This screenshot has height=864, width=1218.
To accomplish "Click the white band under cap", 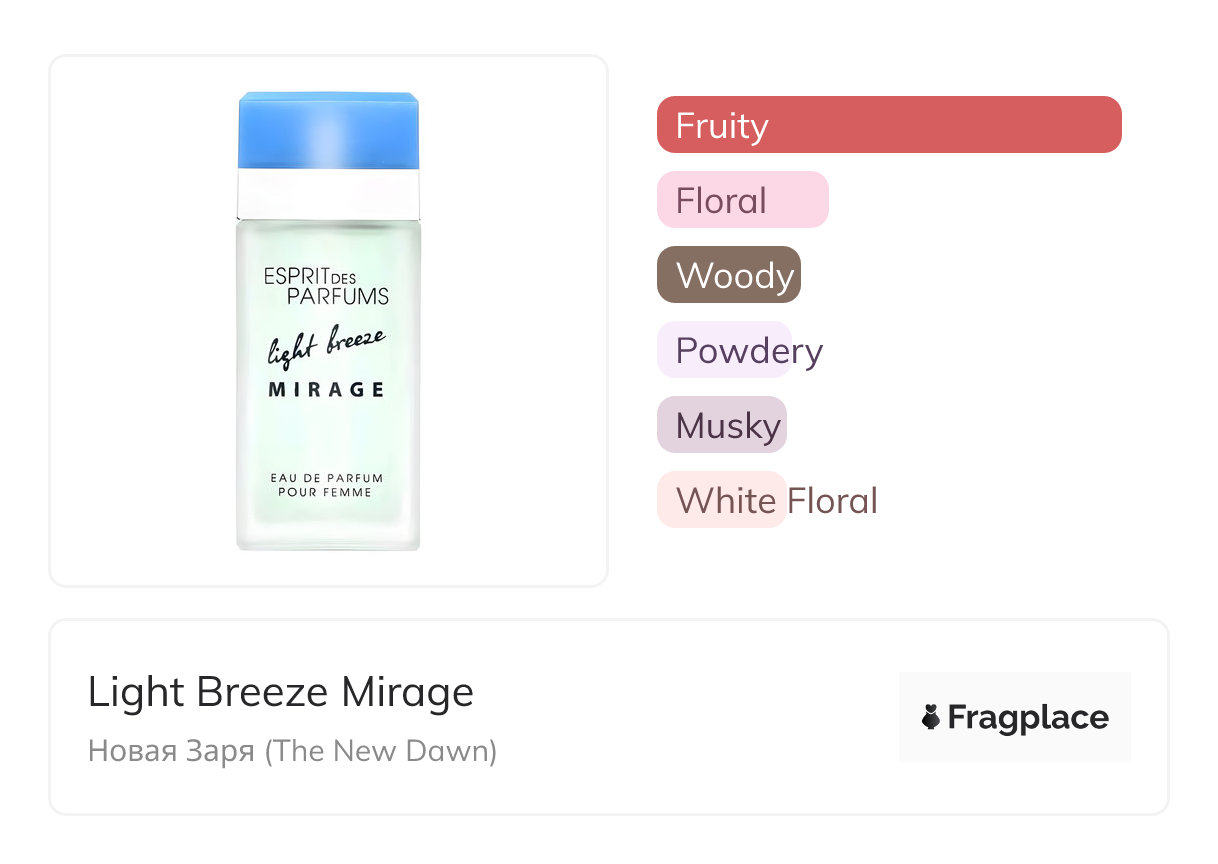I will click(328, 193).
